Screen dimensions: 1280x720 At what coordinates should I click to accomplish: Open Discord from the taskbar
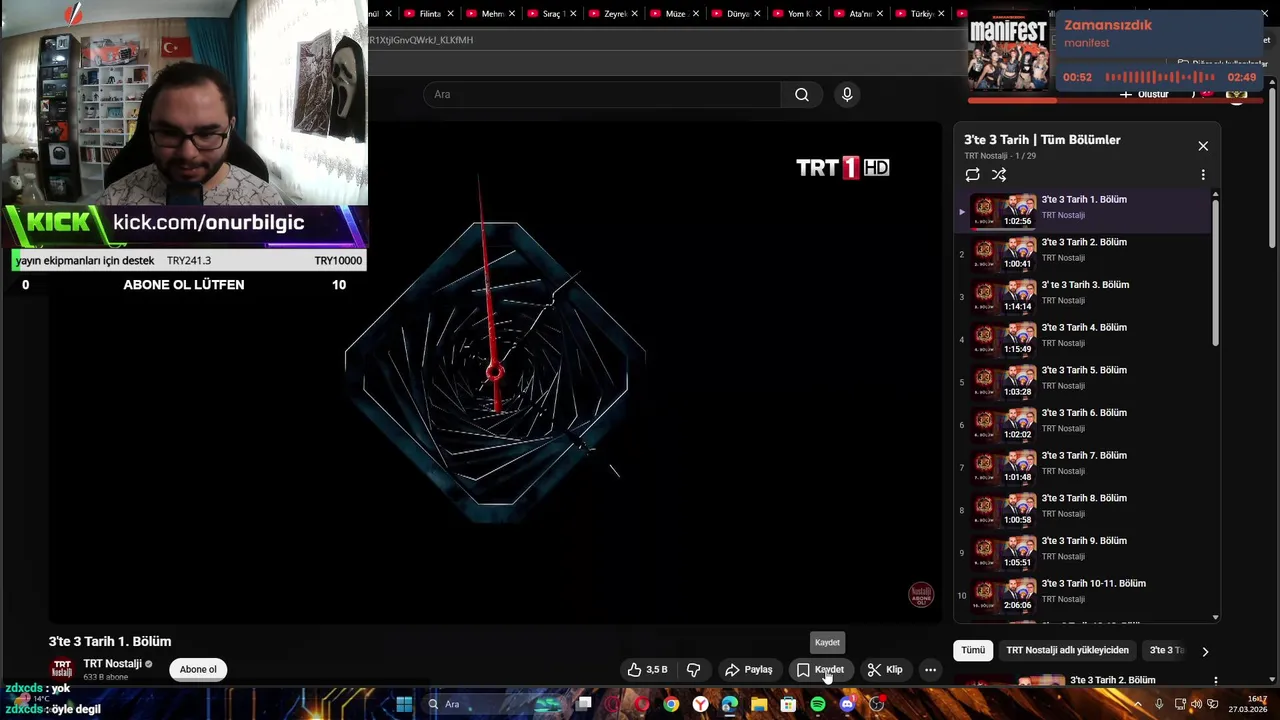click(848, 704)
